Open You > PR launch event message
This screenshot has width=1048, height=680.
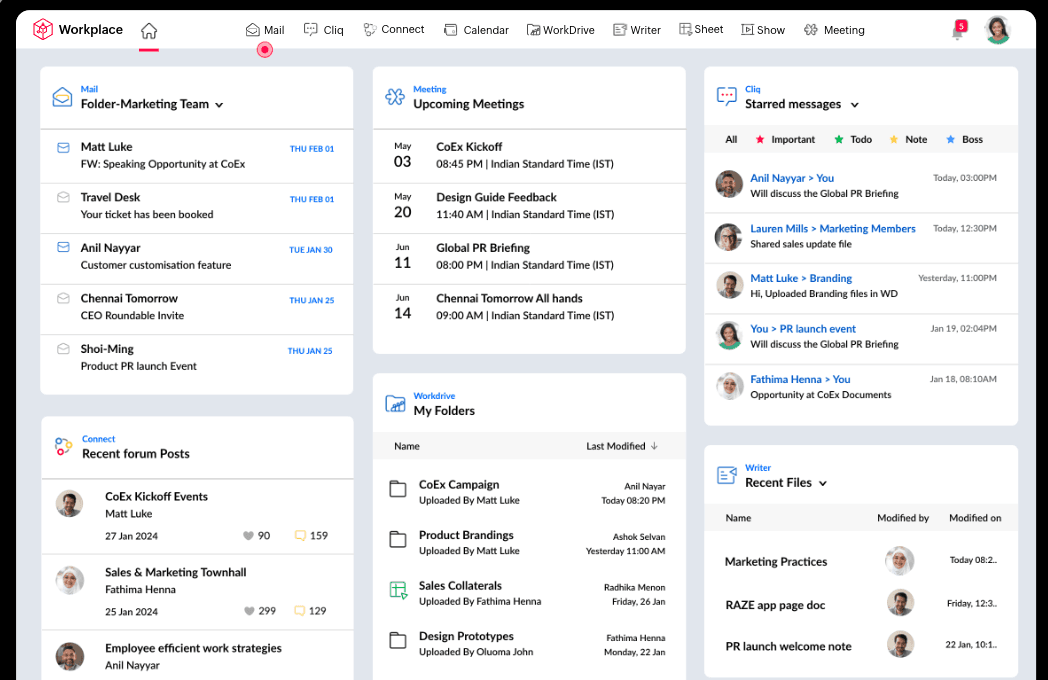coord(861,337)
